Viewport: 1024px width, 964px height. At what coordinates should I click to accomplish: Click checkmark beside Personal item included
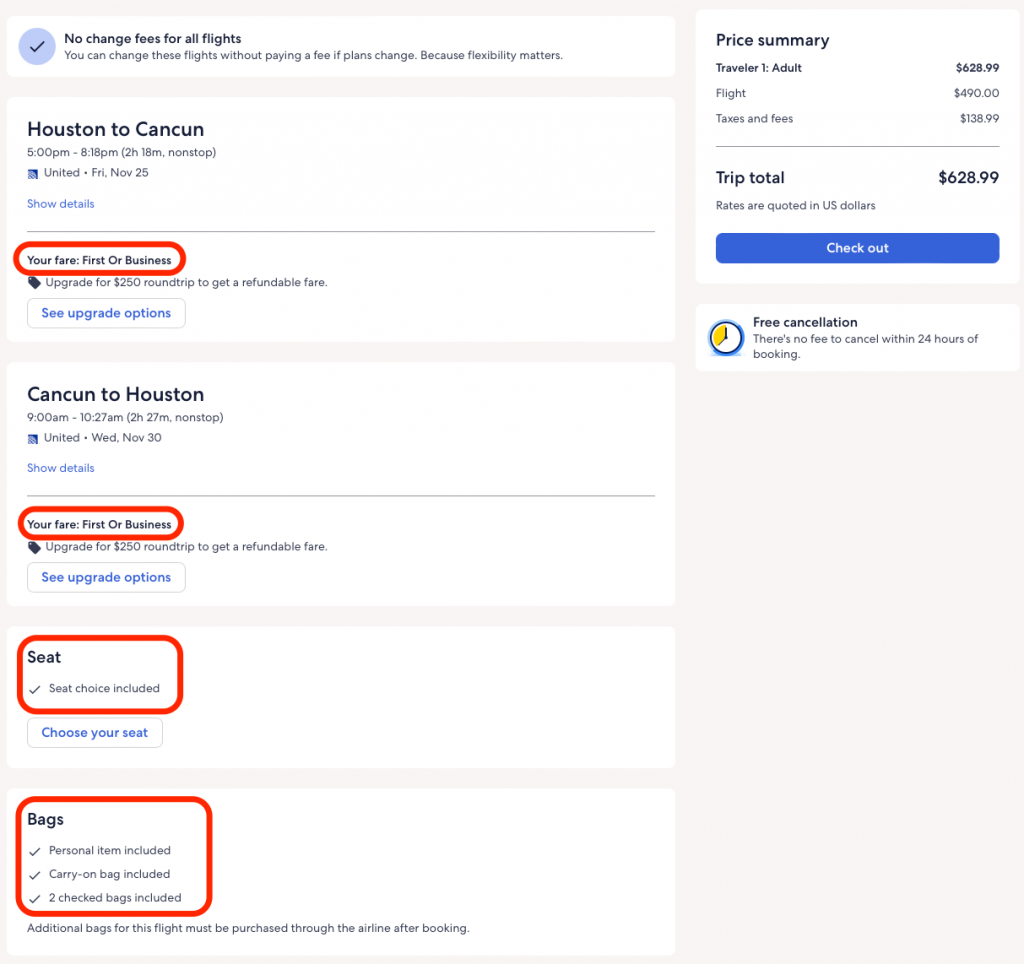click(35, 851)
